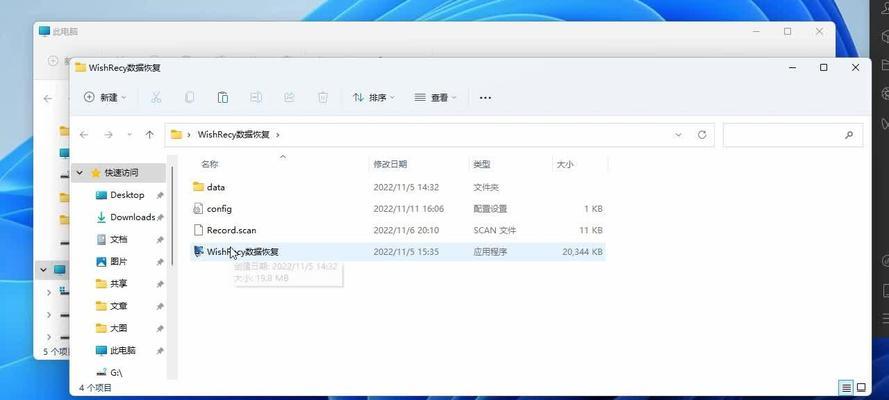
Task: Click the search magnifier icon
Action: [849, 135]
